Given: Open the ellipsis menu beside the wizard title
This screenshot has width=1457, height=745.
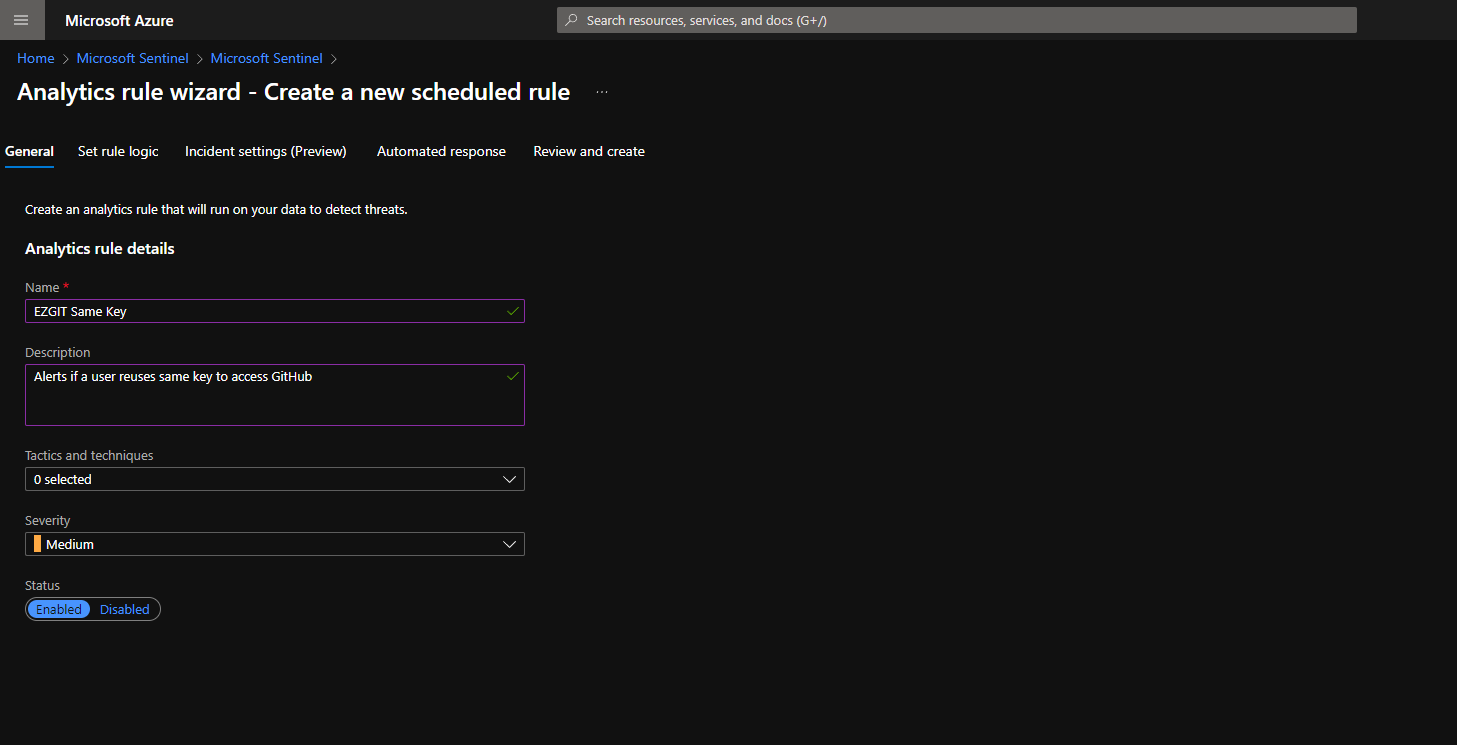Looking at the screenshot, I should point(602,92).
